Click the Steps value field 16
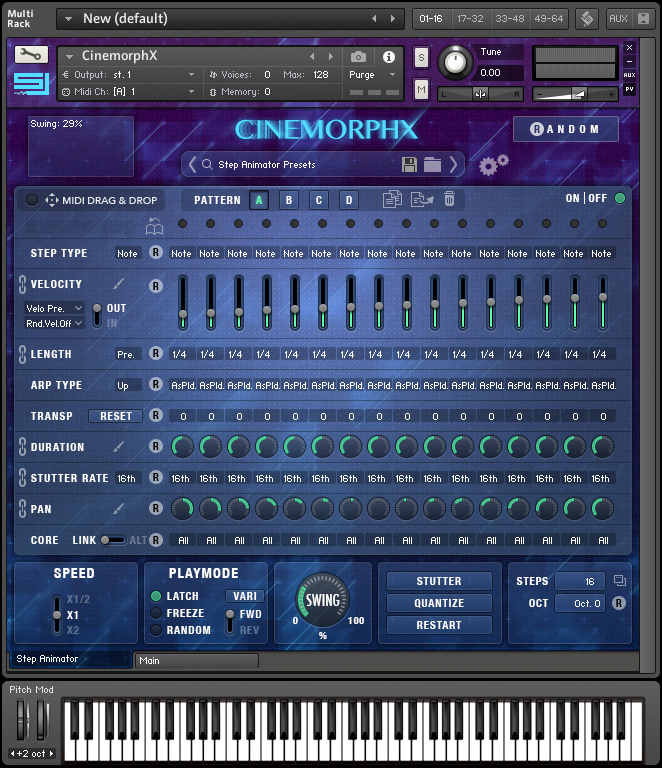Image resolution: width=662 pixels, height=768 pixels. click(580, 581)
